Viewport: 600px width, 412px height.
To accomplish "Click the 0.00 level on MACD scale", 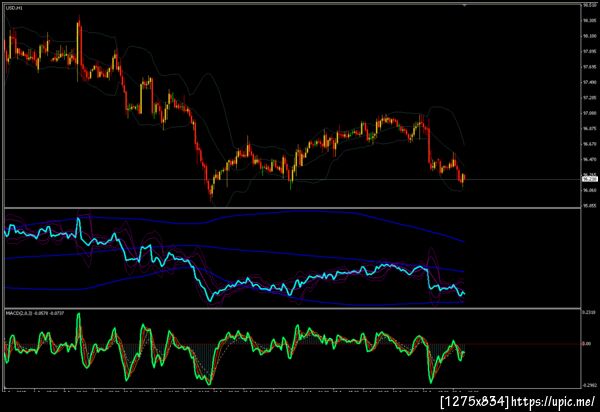I will click(x=586, y=344).
